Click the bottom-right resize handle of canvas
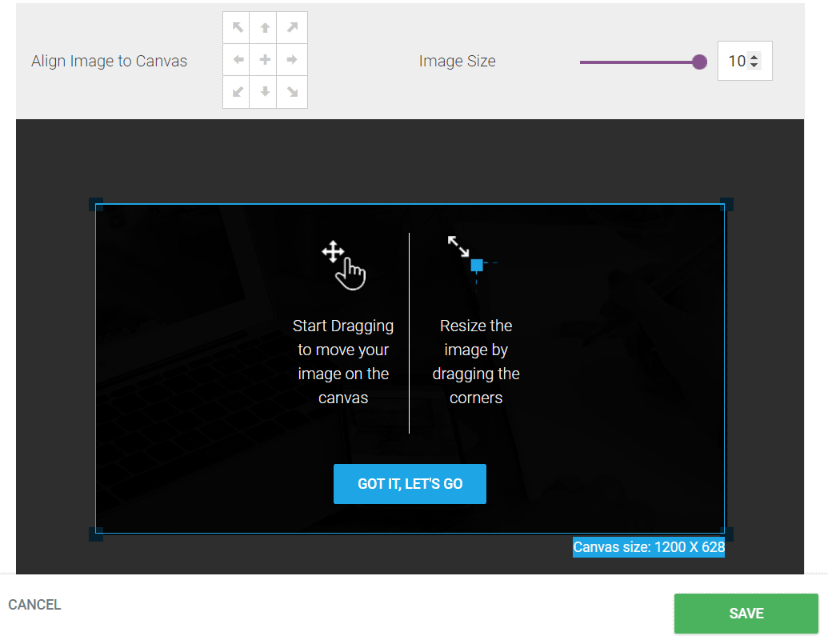The image size is (828, 643). [727, 534]
